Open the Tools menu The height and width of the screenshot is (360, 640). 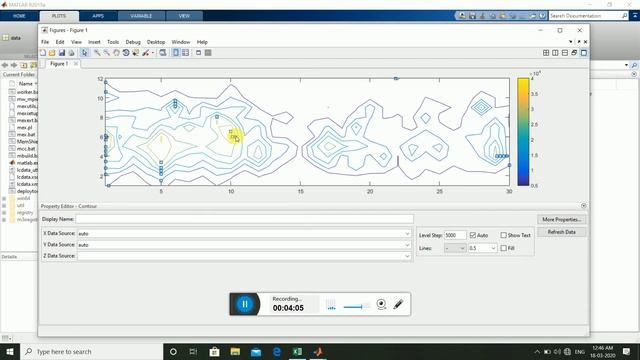pos(113,42)
